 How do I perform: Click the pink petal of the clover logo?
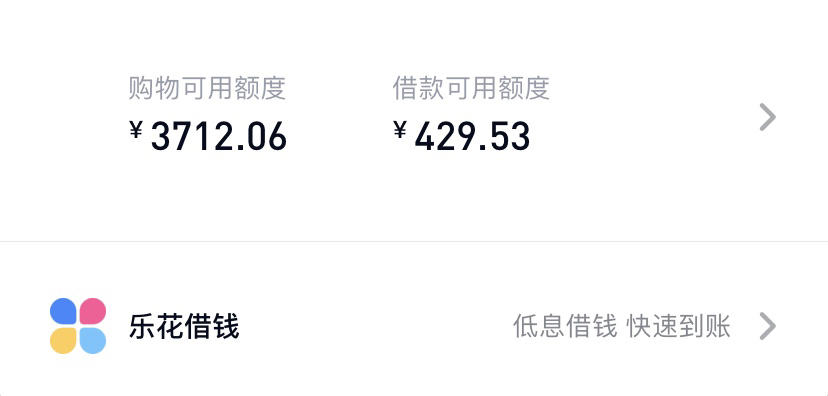pyautogui.click(x=93, y=311)
